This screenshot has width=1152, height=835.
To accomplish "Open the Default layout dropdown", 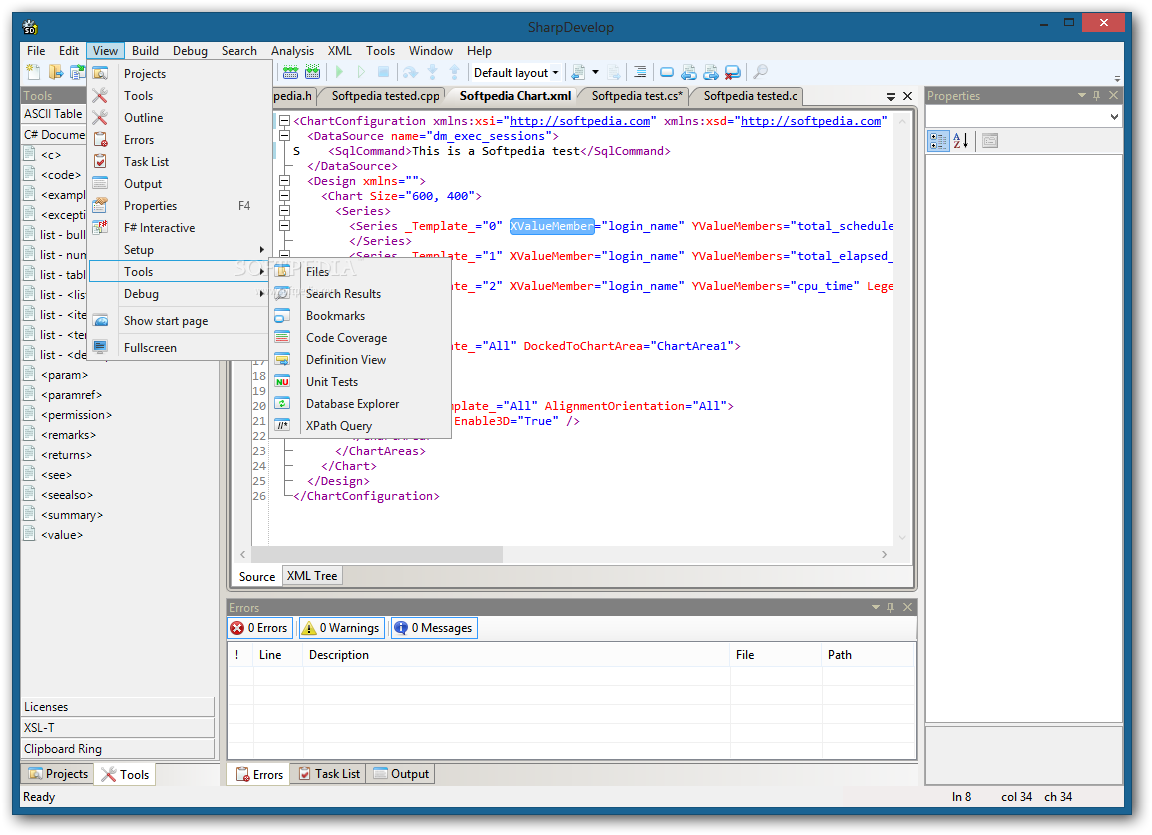I will click(x=516, y=72).
